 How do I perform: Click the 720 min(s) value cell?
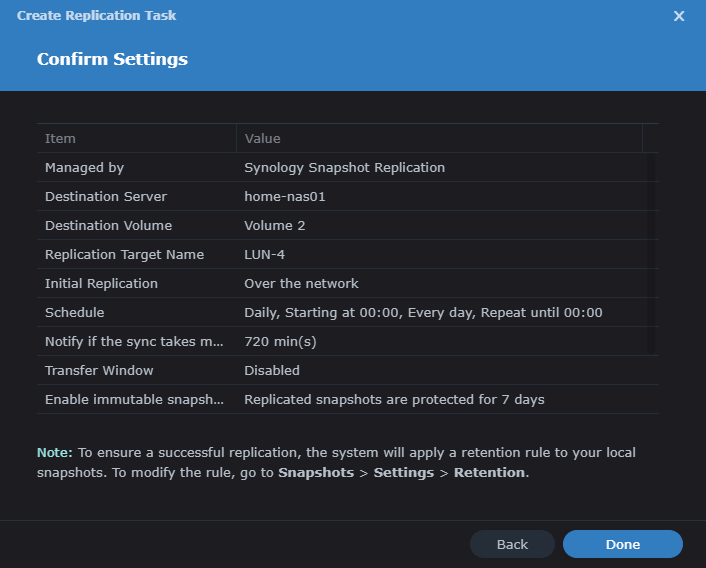280,341
